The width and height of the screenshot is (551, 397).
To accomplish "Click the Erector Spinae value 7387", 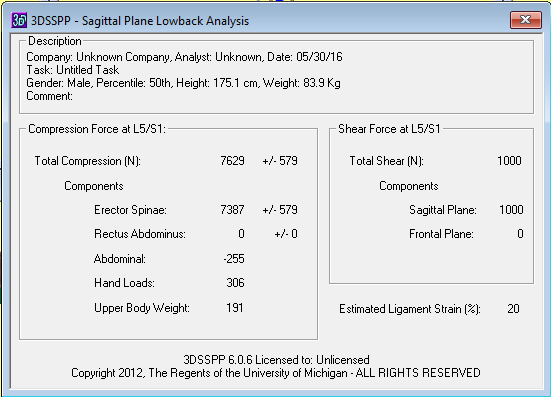I will point(232,210).
